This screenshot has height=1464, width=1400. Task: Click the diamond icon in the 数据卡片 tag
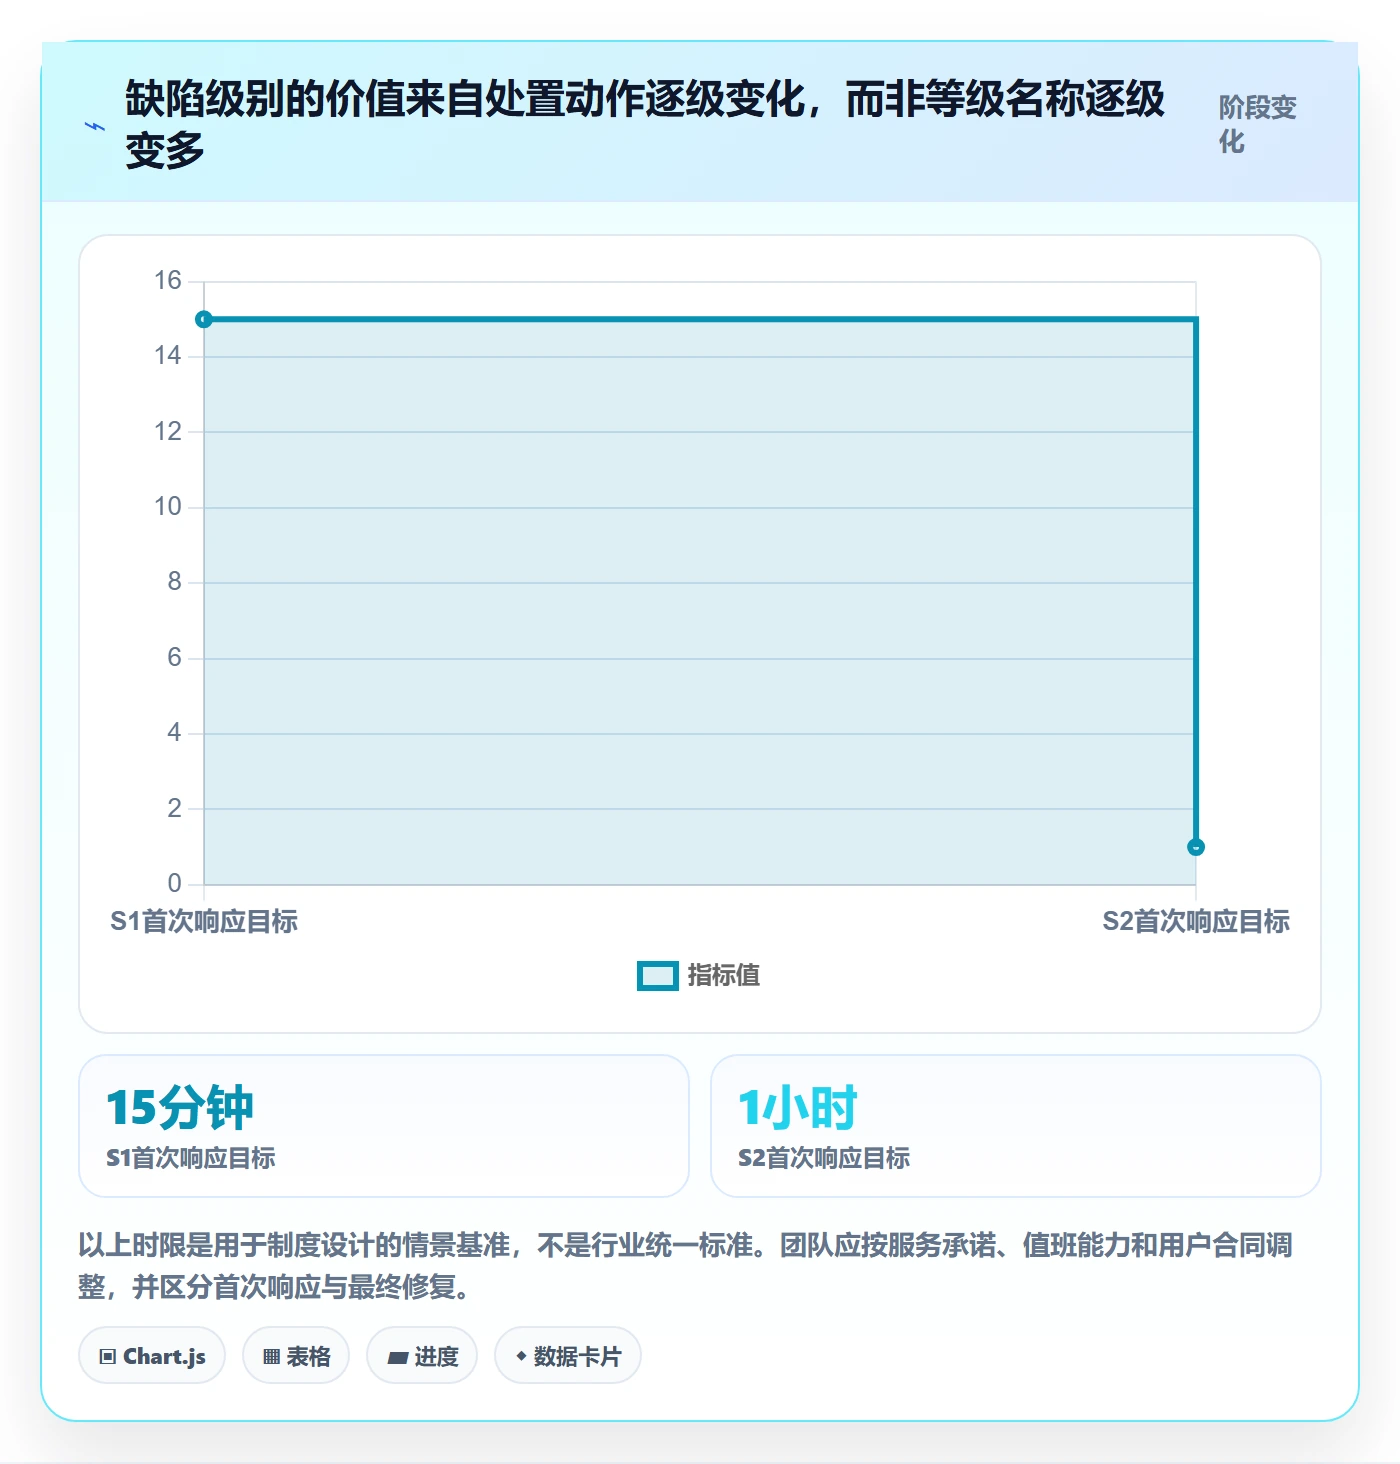point(521,1356)
